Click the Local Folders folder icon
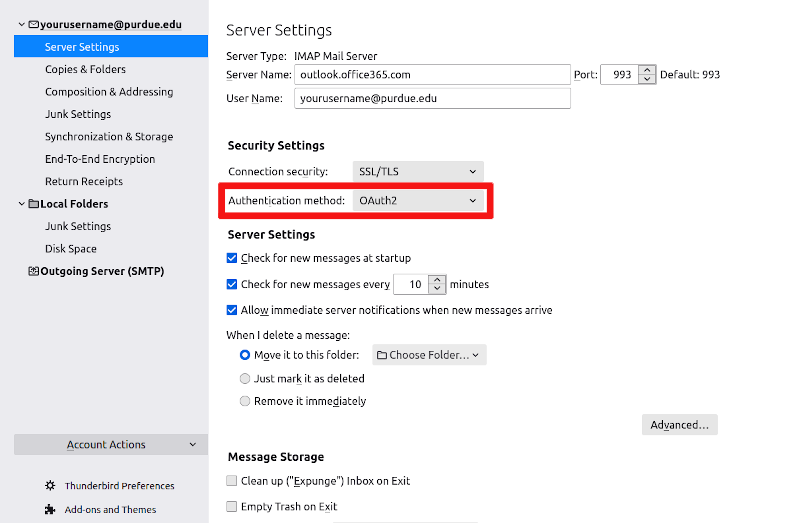 pyautogui.click(x=34, y=204)
